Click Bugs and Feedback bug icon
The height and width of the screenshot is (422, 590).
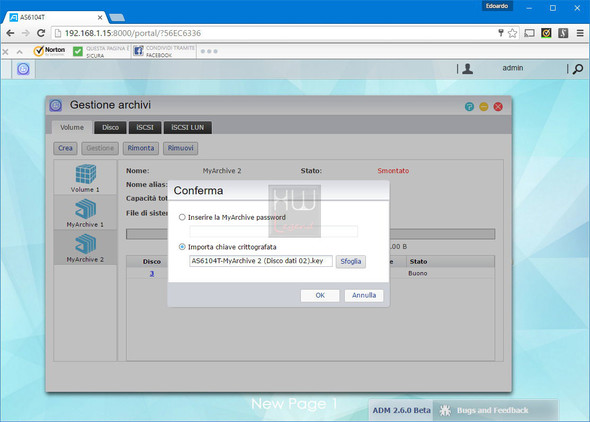coord(445,410)
